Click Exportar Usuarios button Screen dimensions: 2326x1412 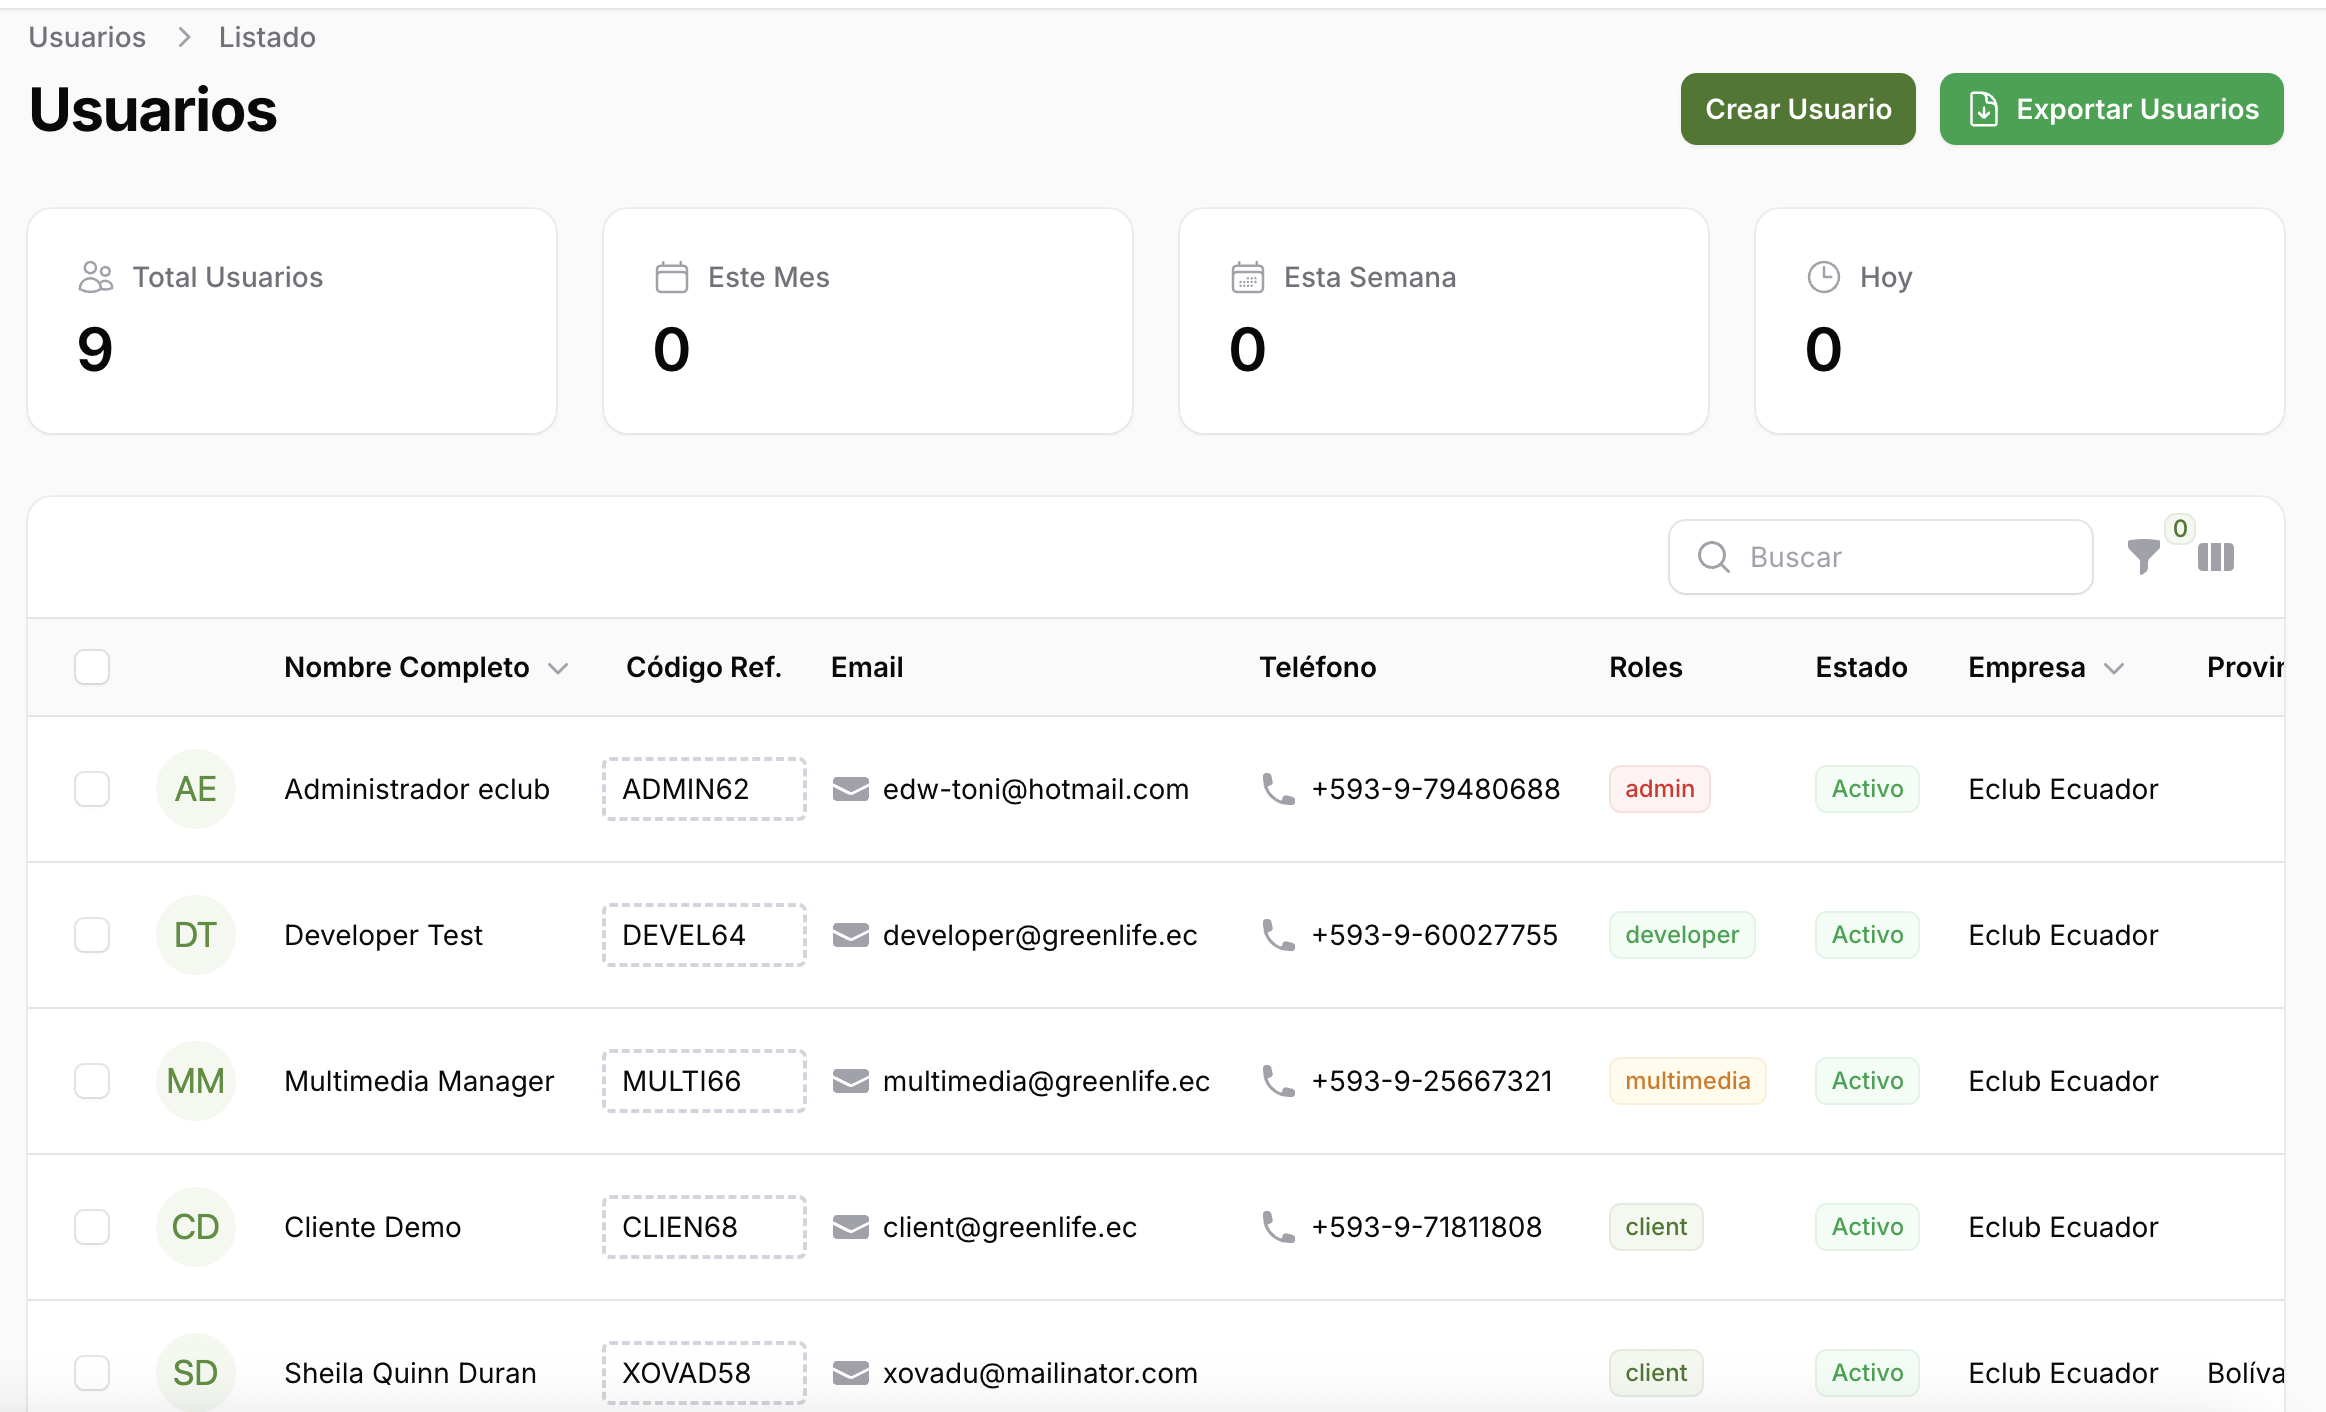(x=2111, y=109)
